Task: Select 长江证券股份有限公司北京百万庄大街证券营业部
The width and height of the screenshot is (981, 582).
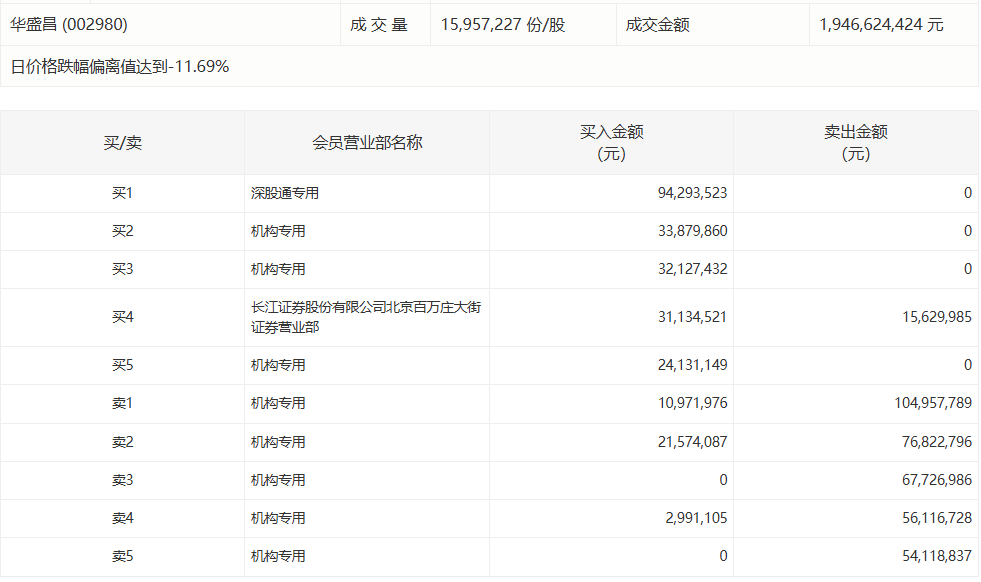Action: tap(366, 317)
